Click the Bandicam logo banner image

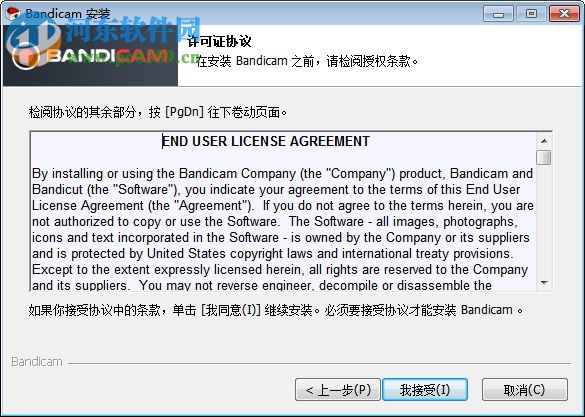90,56
